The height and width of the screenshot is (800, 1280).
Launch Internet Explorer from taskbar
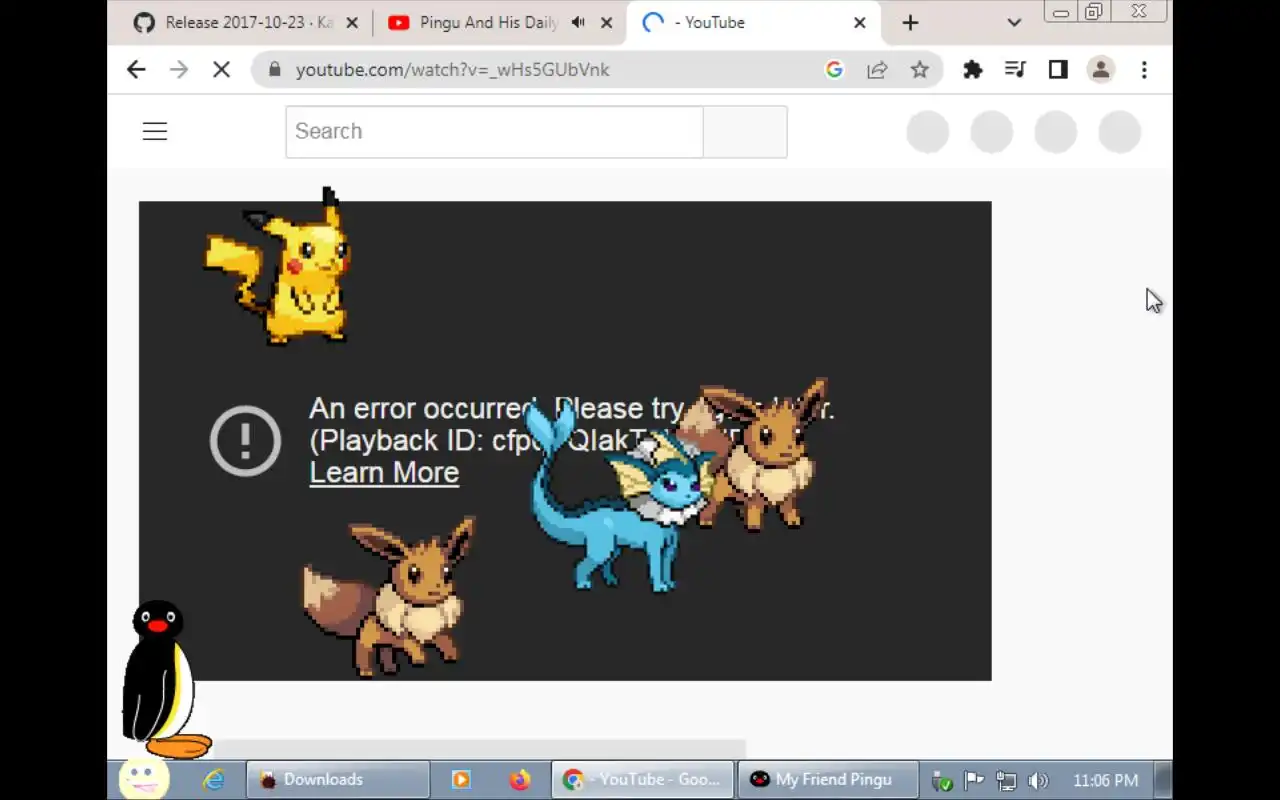[213, 780]
